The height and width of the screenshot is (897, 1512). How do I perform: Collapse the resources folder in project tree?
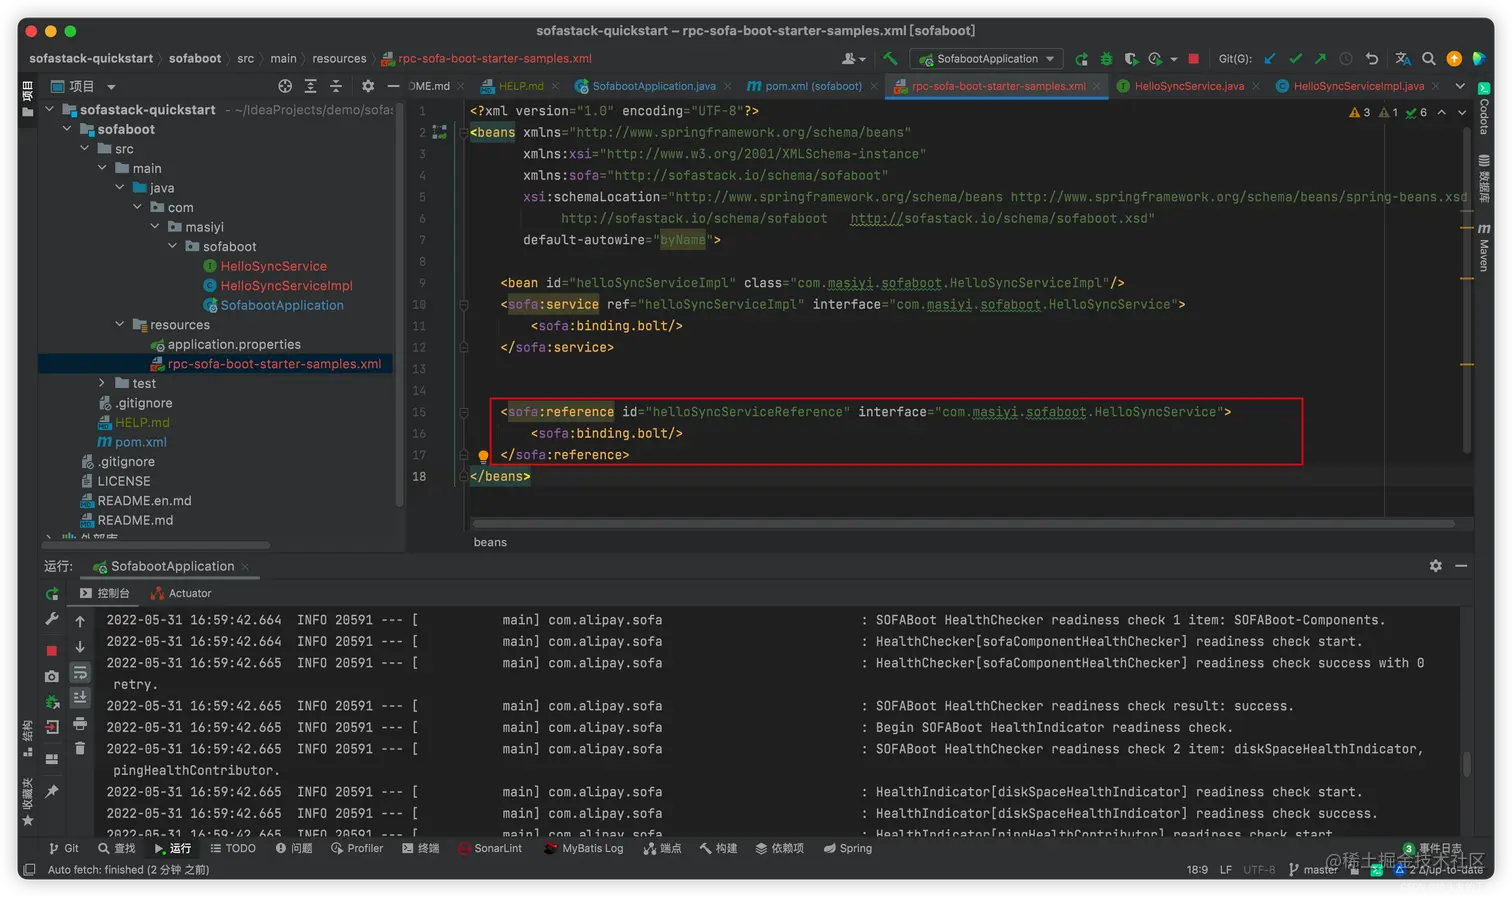120,325
